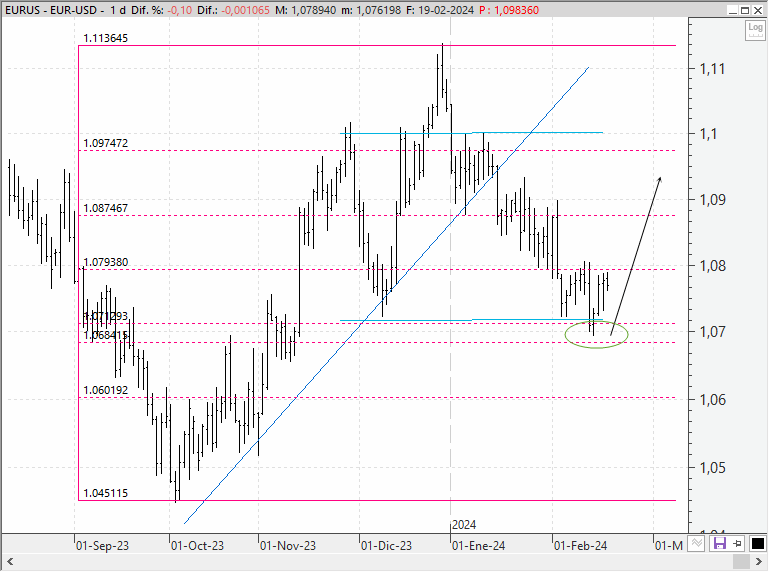The image size is (769, 572).
Task: Click the F: 19-02-2024 date in title
Action: pos(440,10)
